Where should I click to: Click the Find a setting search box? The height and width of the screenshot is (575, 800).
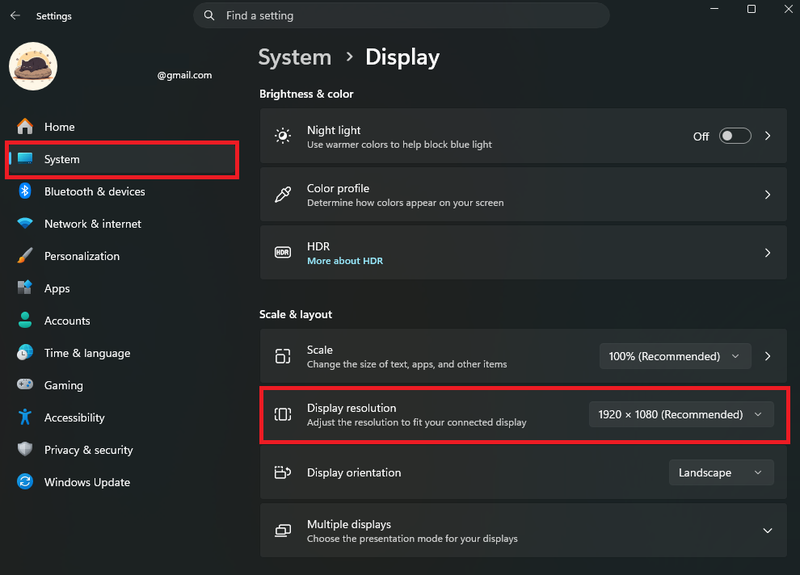[x=401, y=15]
